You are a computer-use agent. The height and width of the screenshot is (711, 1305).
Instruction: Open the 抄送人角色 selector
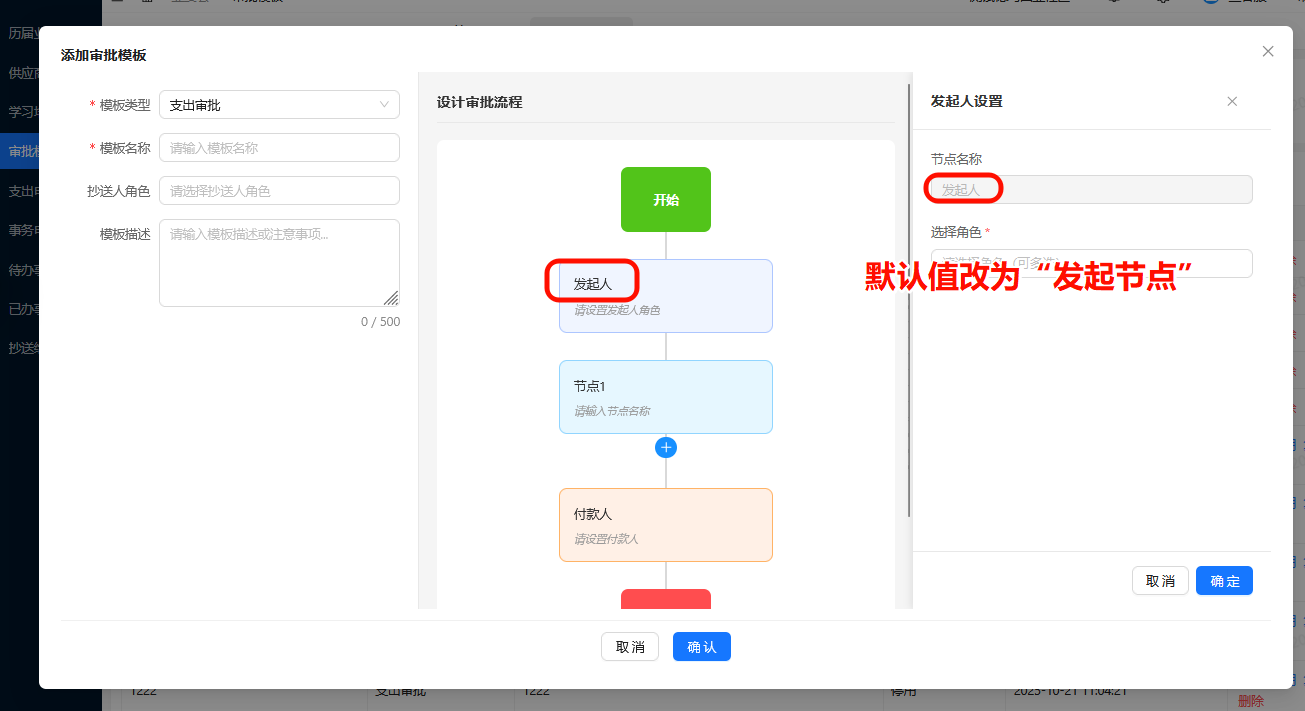pos(279,190)
